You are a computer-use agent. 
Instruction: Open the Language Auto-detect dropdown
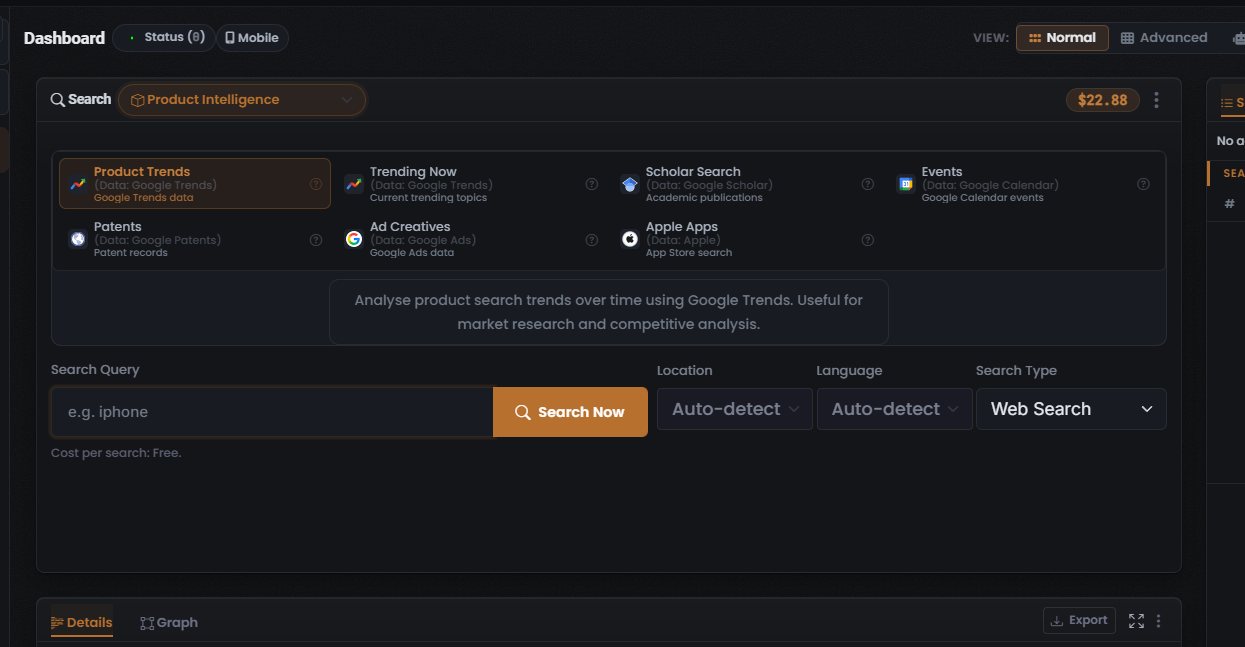(x=895, y=409)
